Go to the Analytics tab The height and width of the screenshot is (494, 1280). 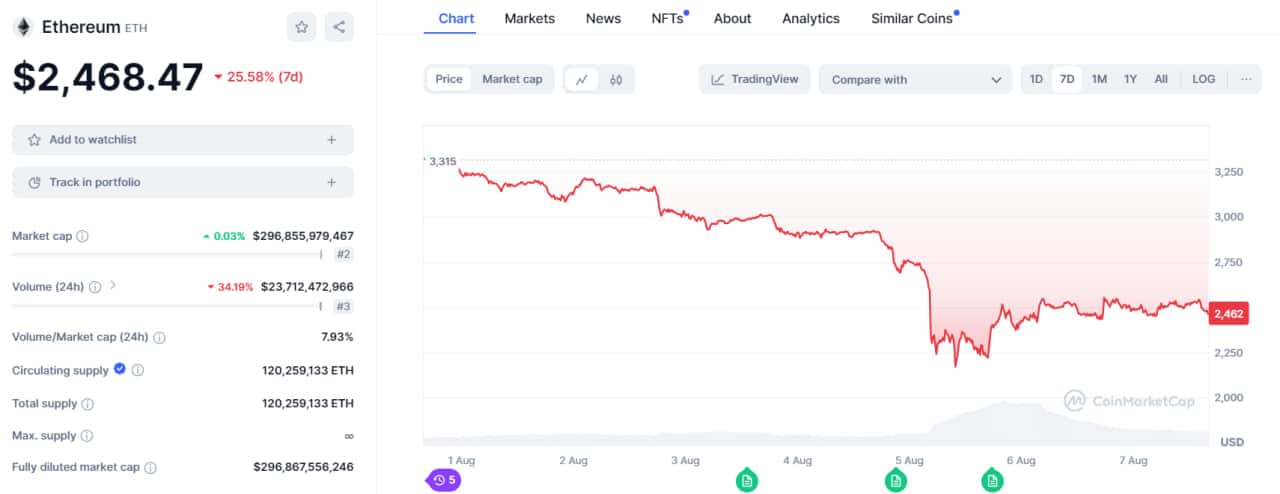(x=811, y=18)
